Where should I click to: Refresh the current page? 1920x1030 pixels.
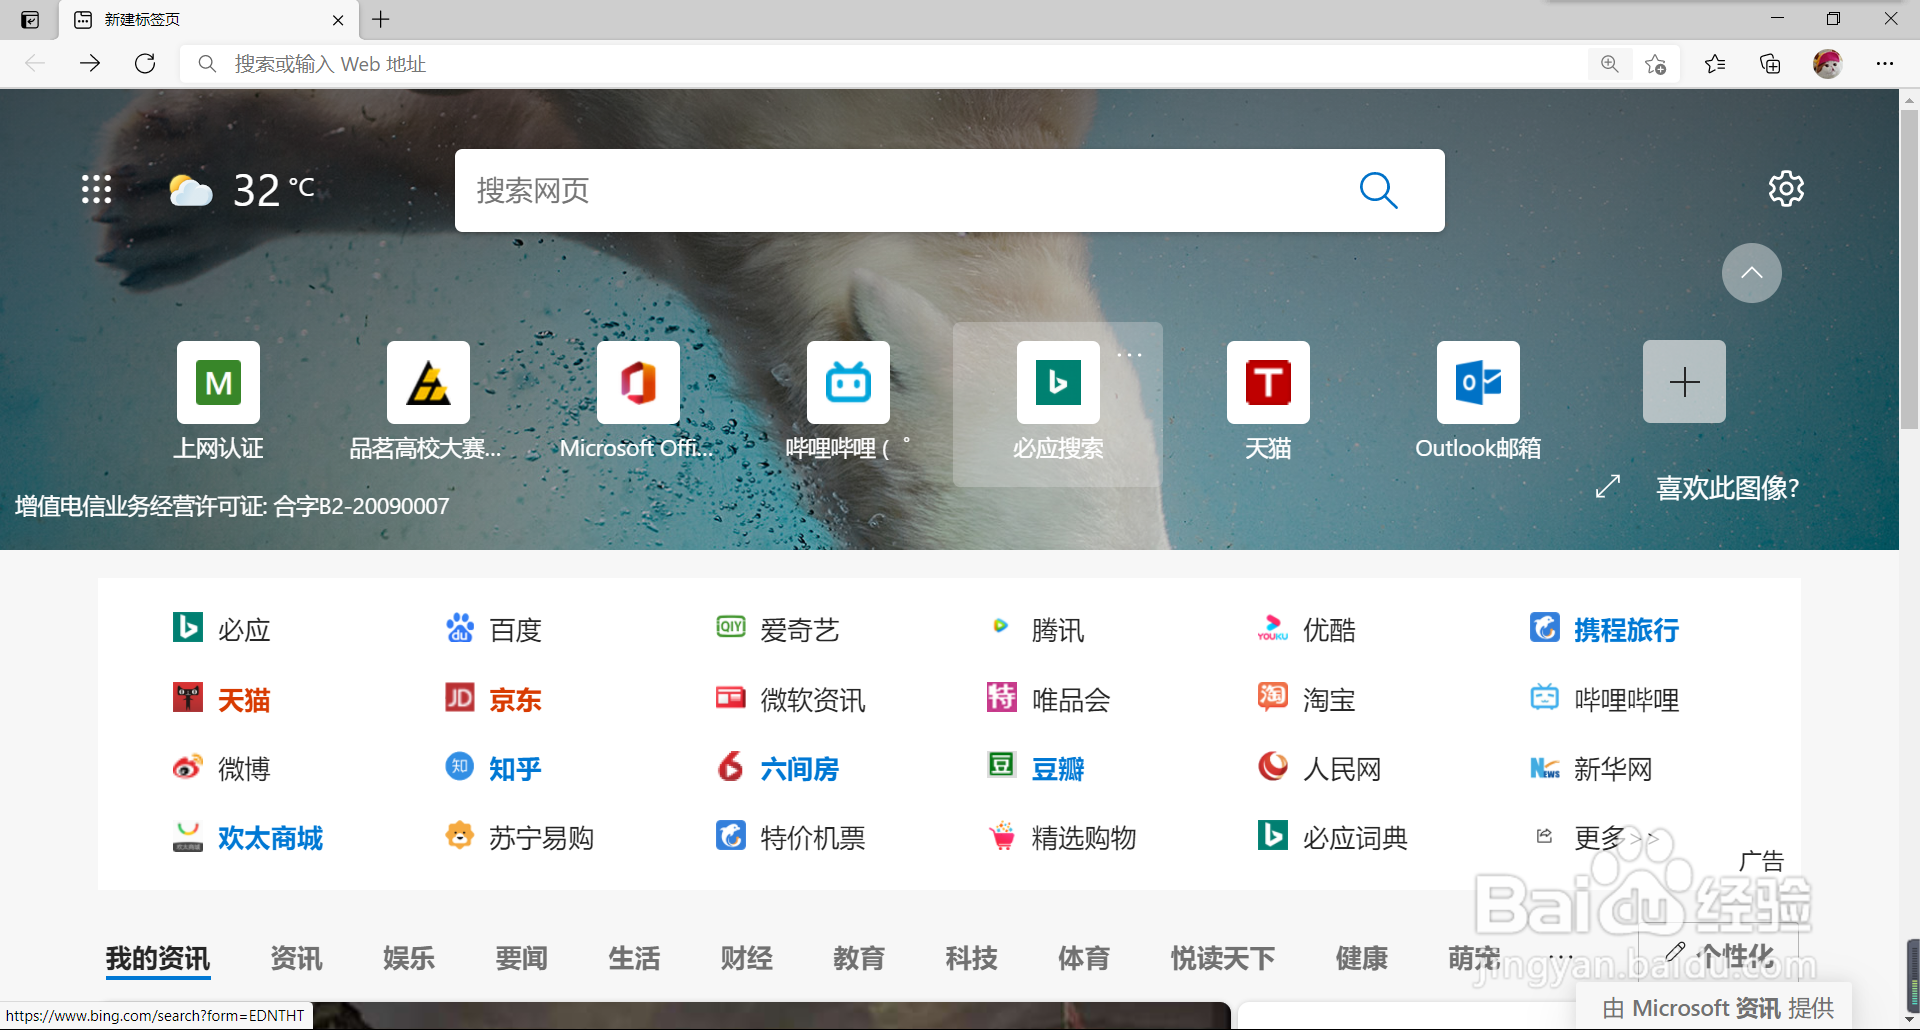point(145,64)
